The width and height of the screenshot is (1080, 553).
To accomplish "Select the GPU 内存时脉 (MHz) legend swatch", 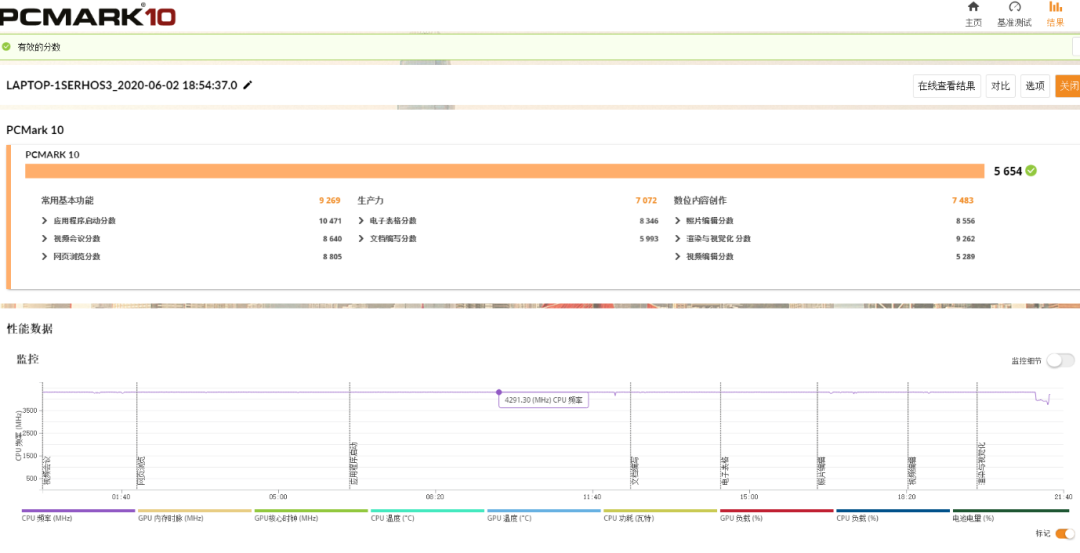I will (x=195, y=511).
